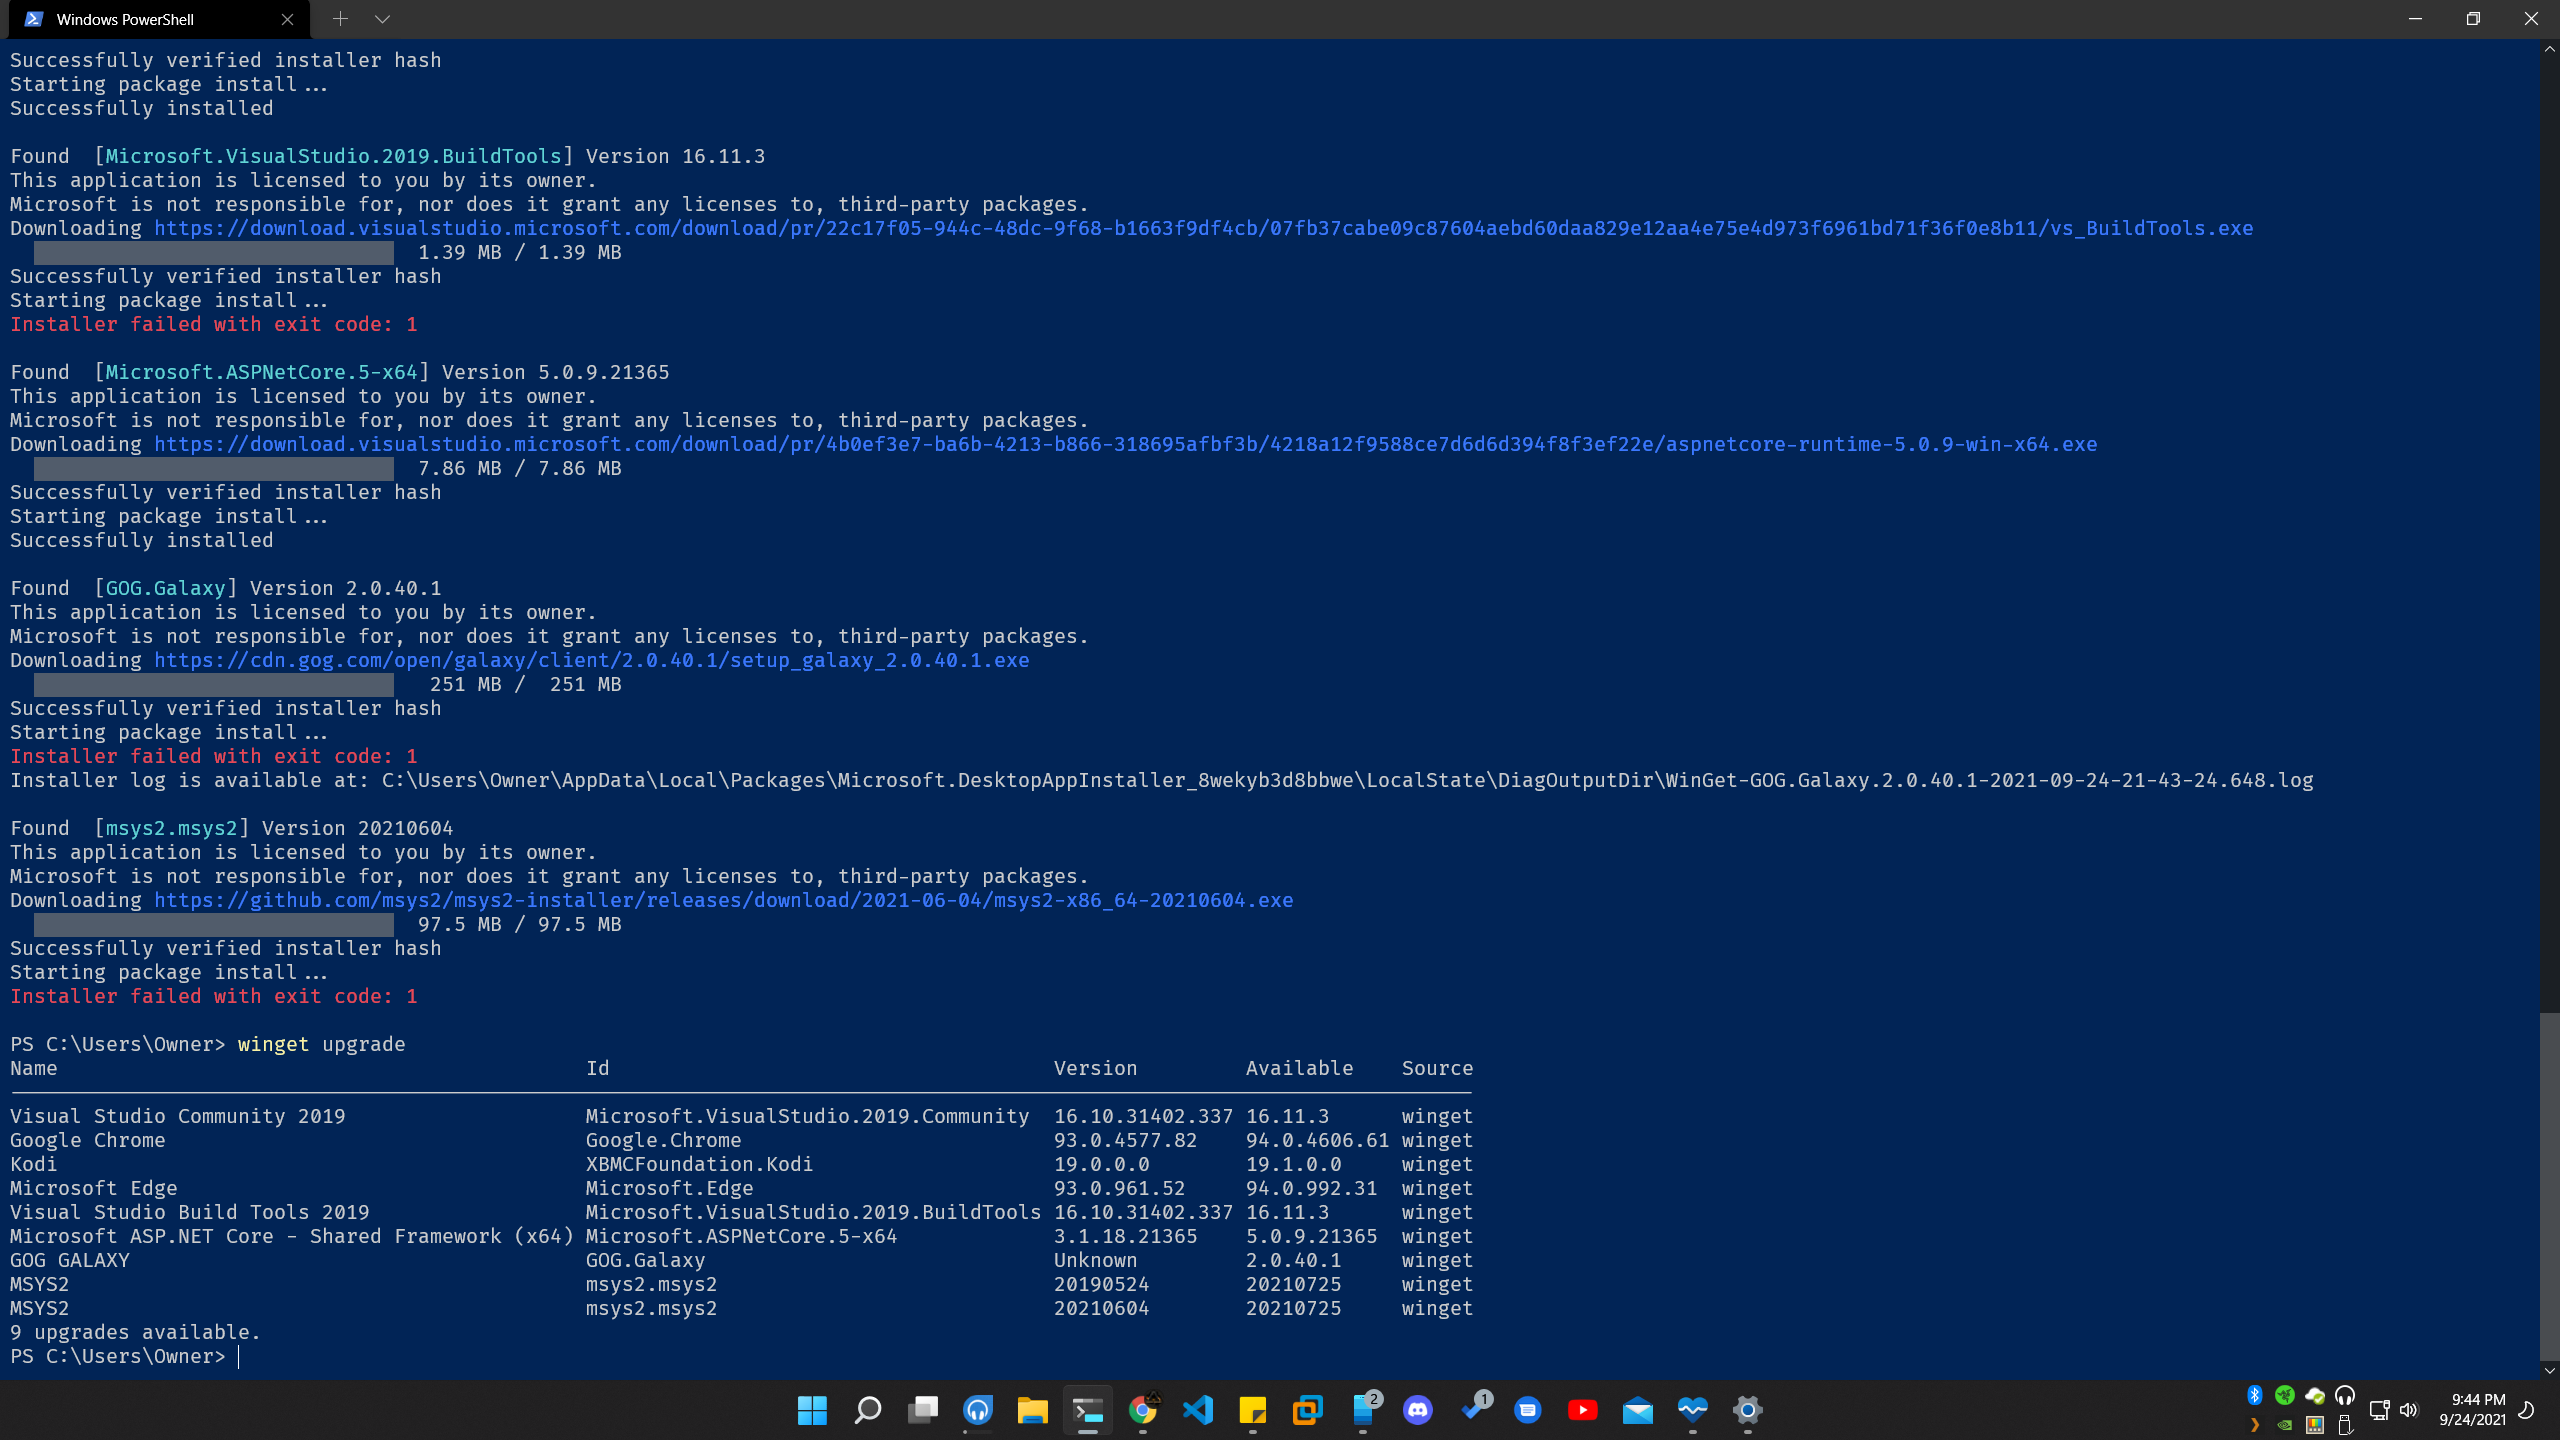Click the GOG Galaxy installer log path

(x=1347, y=780)
